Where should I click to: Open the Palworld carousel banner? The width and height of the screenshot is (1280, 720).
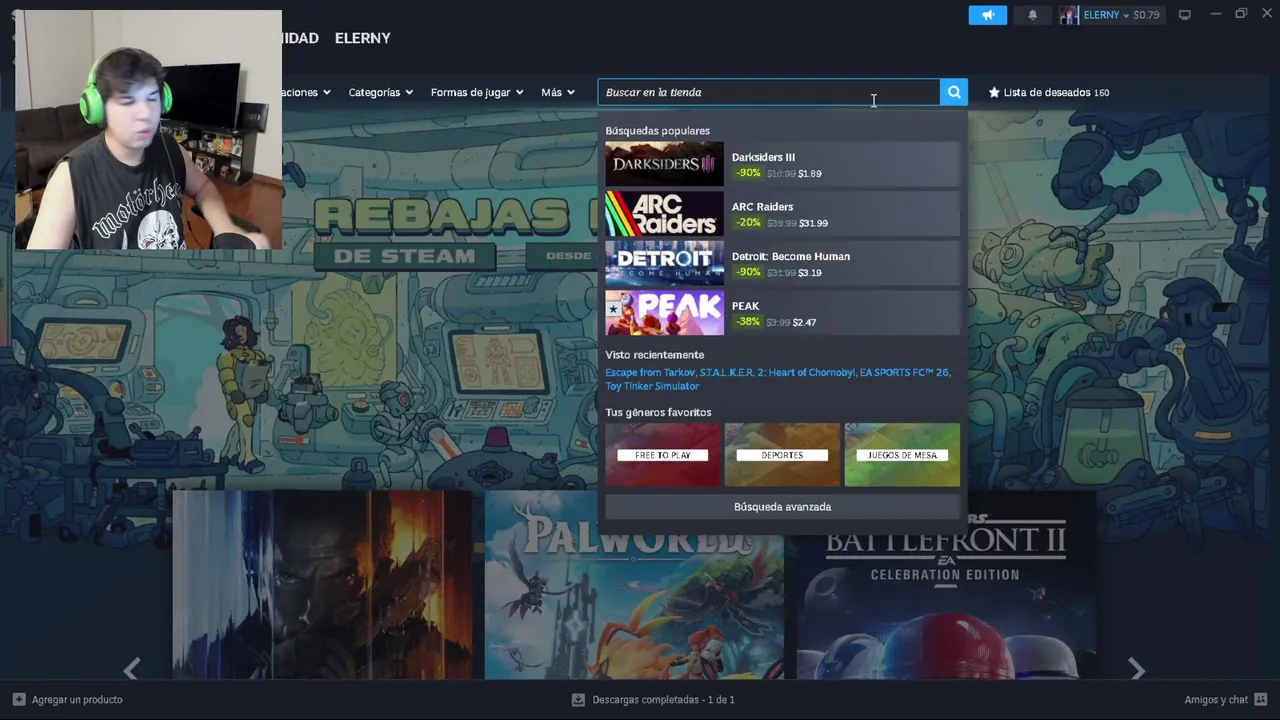pyautogui.click(x=634, y=585)
